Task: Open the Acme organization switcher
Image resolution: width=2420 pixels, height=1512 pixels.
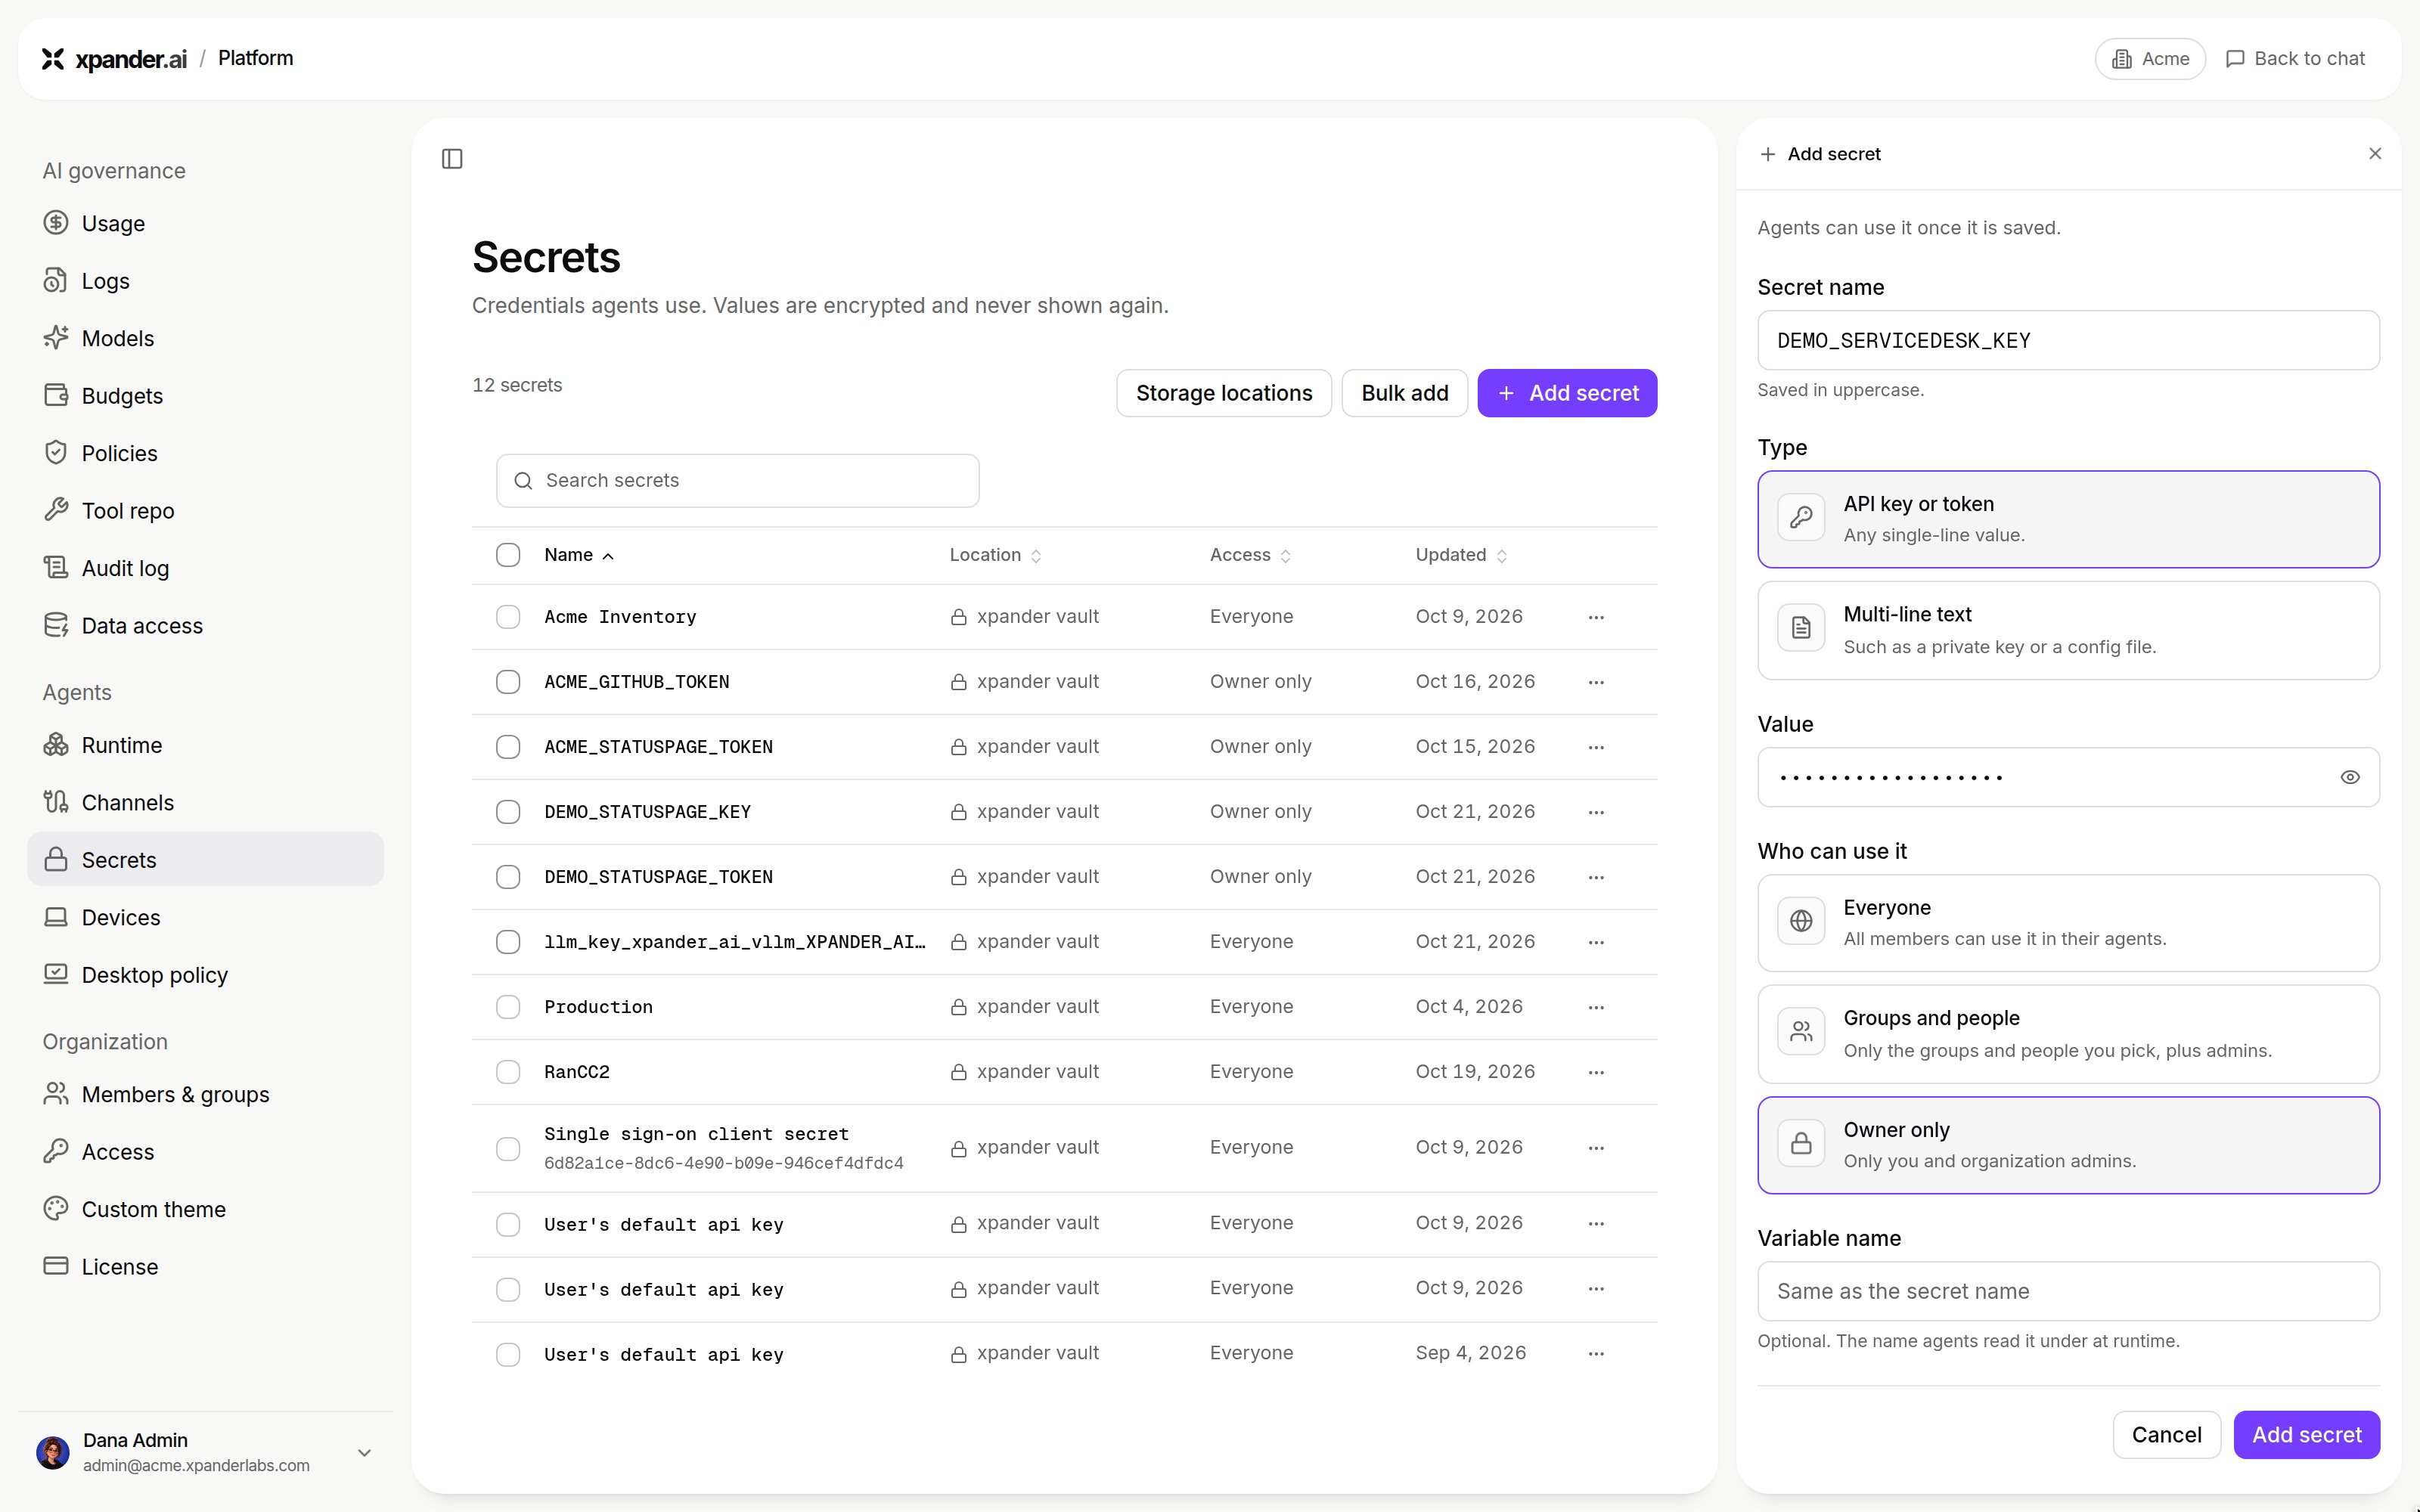Action: point(2150,59)
